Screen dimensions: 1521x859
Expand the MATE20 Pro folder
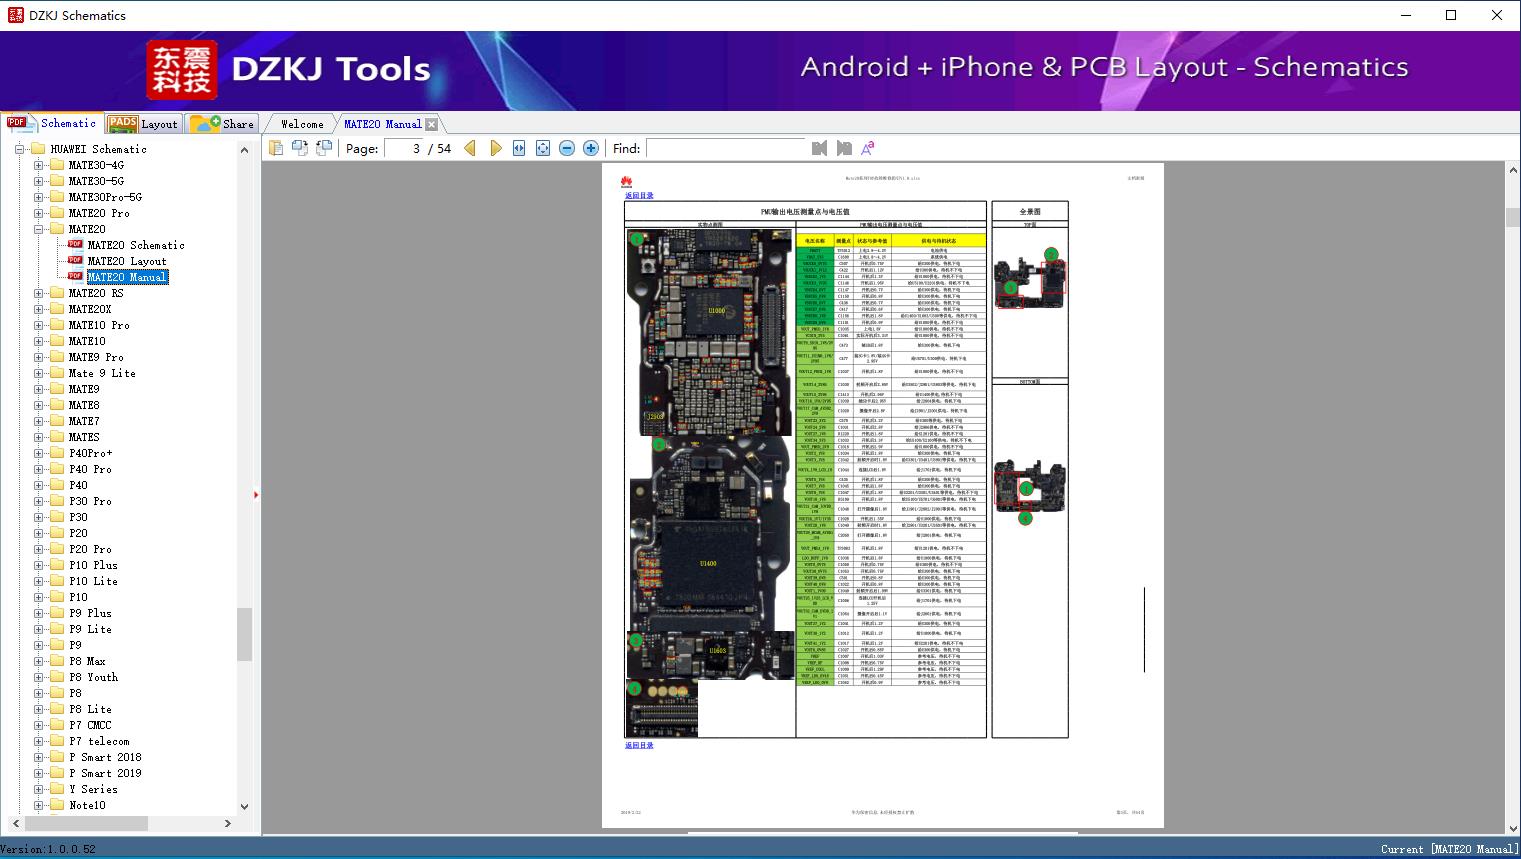click(x=38, y=213)
